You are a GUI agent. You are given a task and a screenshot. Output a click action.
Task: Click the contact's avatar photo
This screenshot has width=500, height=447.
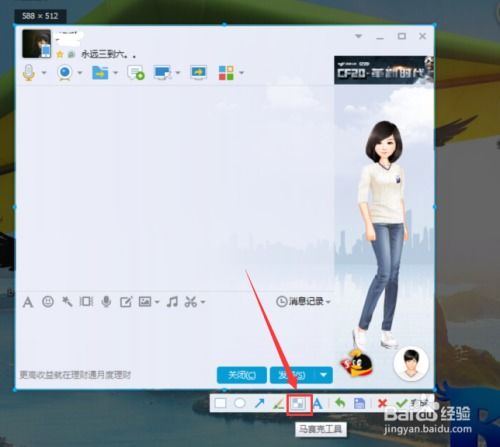(37, 44)
